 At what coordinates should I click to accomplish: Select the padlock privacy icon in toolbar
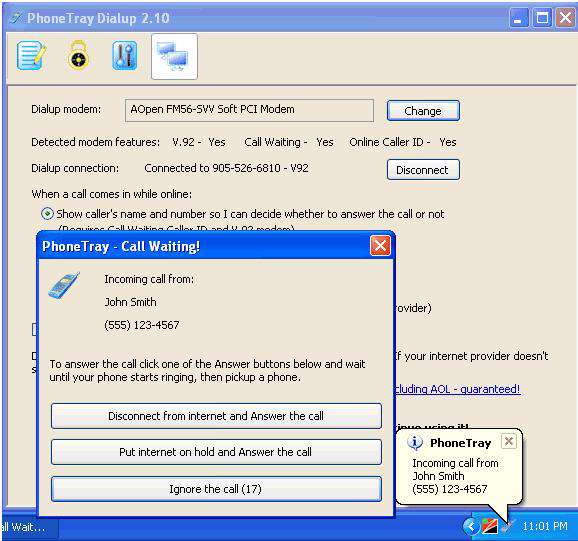(x=78, y=56)
